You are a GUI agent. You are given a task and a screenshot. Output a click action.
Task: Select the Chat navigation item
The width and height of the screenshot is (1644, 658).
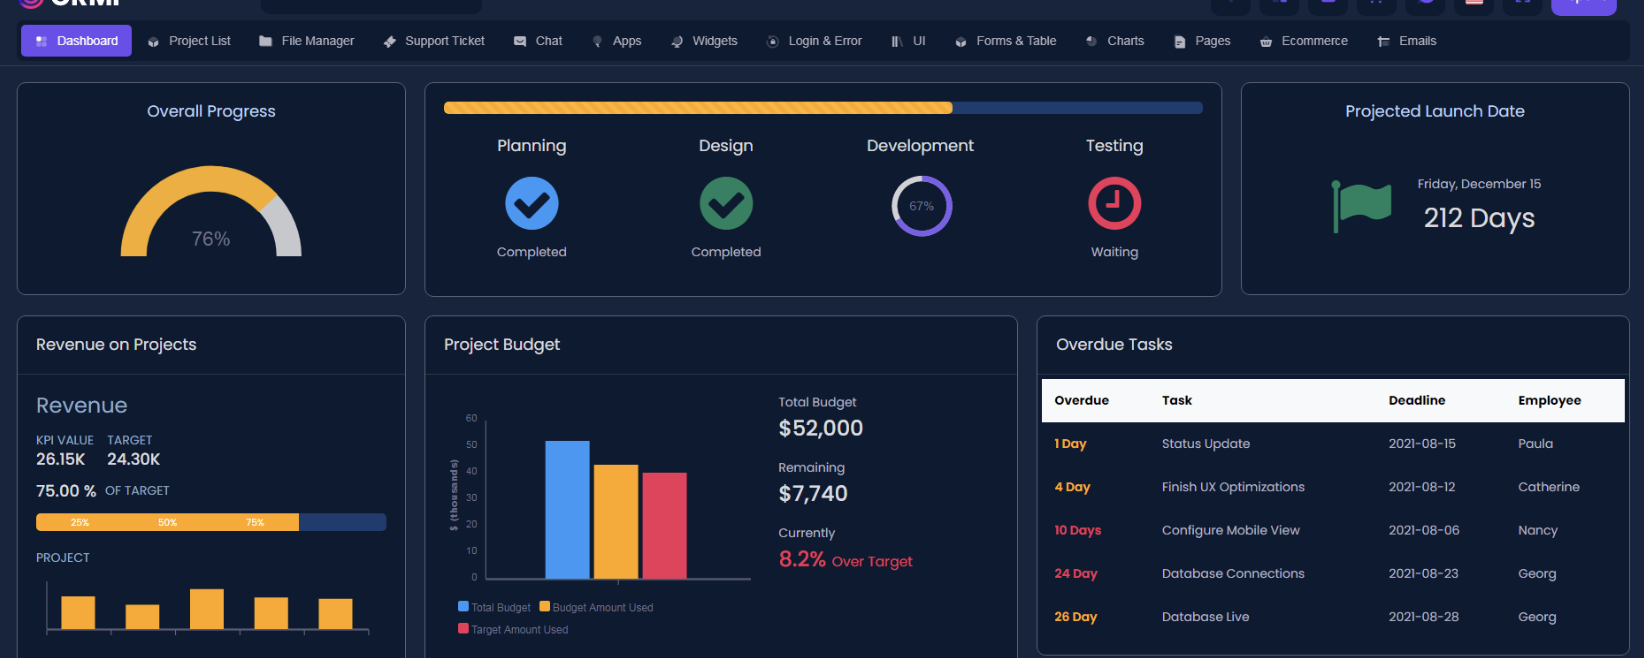[x=538, y=41]
